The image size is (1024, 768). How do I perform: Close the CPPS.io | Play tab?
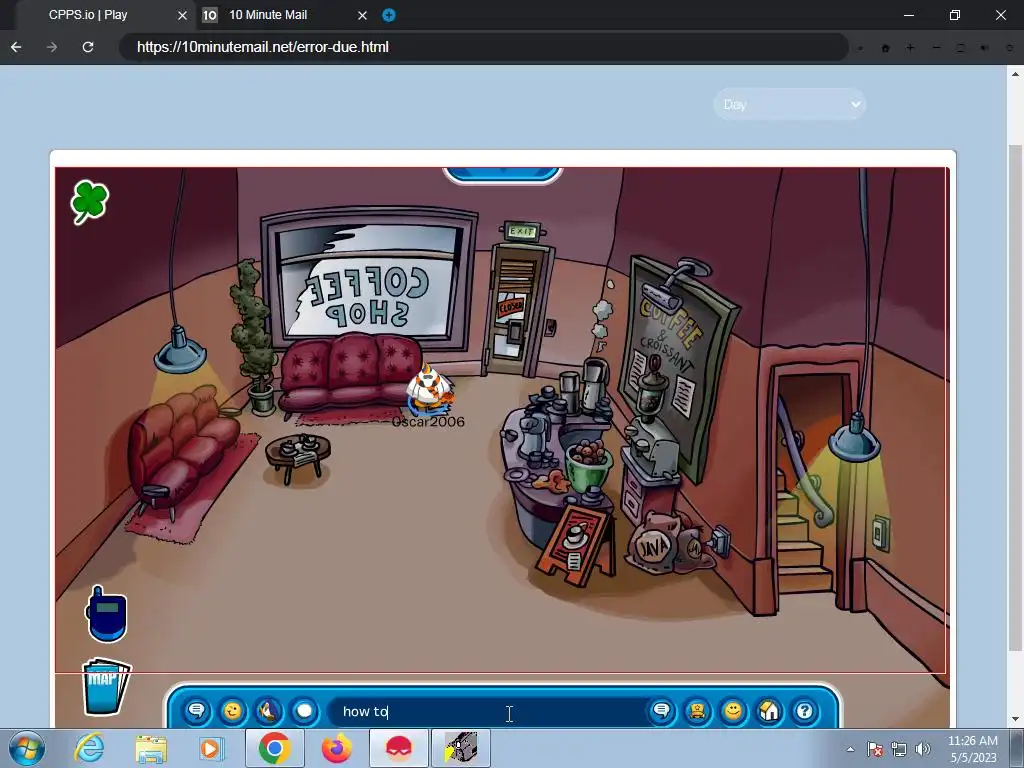[x=182, y=15]
